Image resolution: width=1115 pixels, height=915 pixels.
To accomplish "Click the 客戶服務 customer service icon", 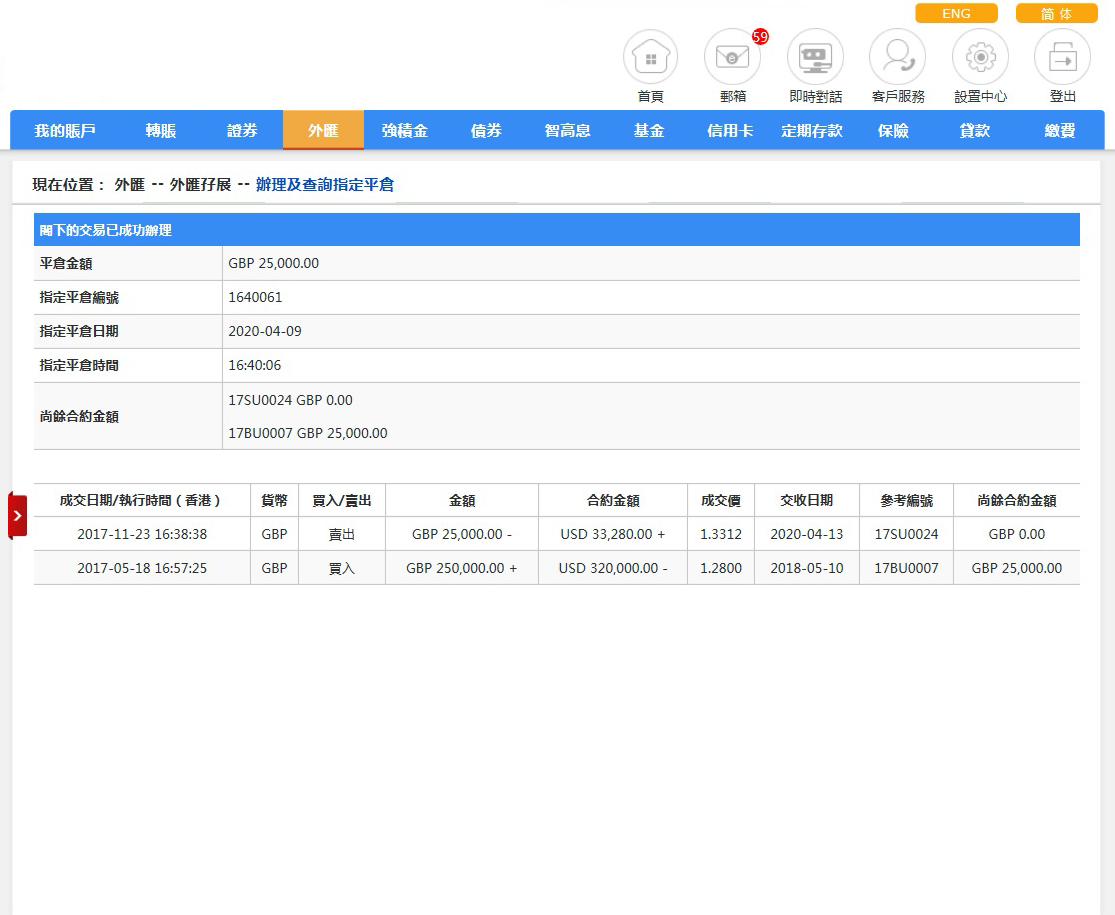I will tap(897, 58).
